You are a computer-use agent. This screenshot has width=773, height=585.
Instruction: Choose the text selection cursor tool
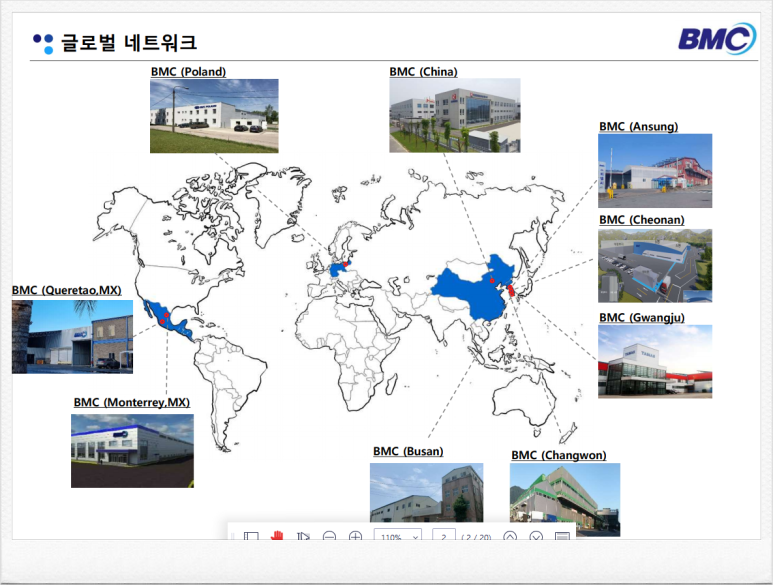(303, 536)
